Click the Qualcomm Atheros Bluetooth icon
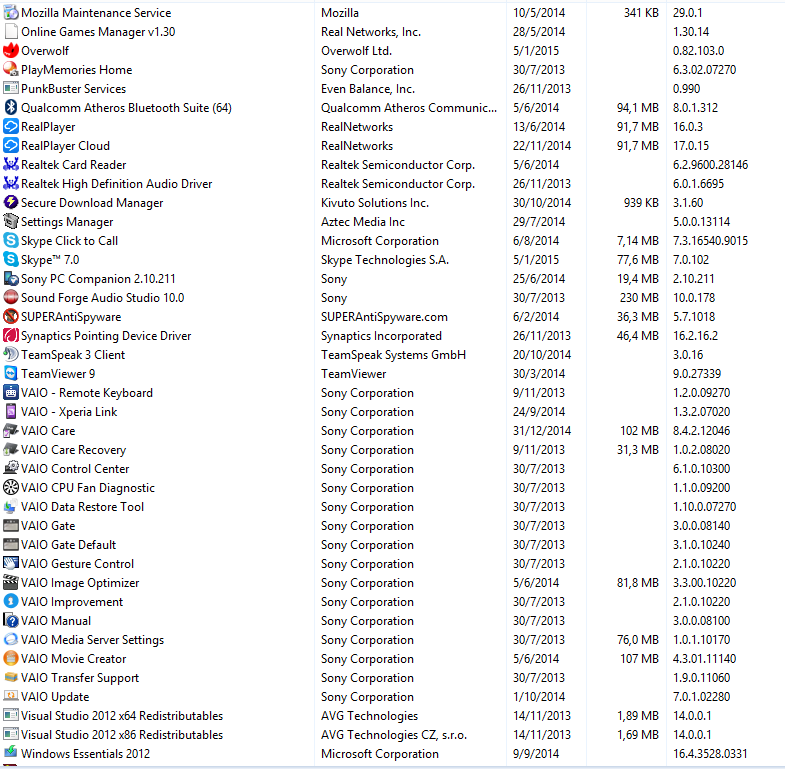Image resolution: width=785 pixels, height=769 pixels. pos(11,108)
